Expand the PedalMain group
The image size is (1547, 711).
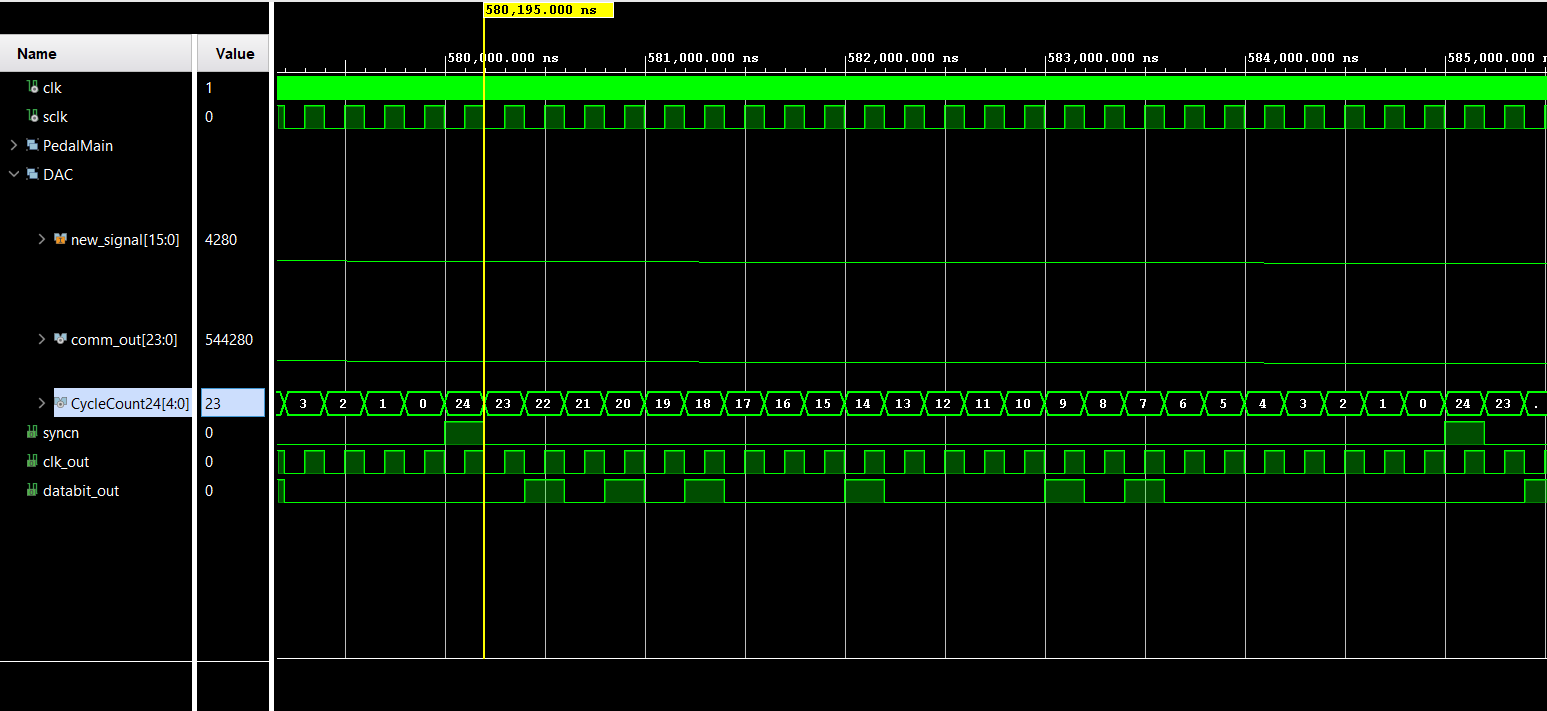14,146
